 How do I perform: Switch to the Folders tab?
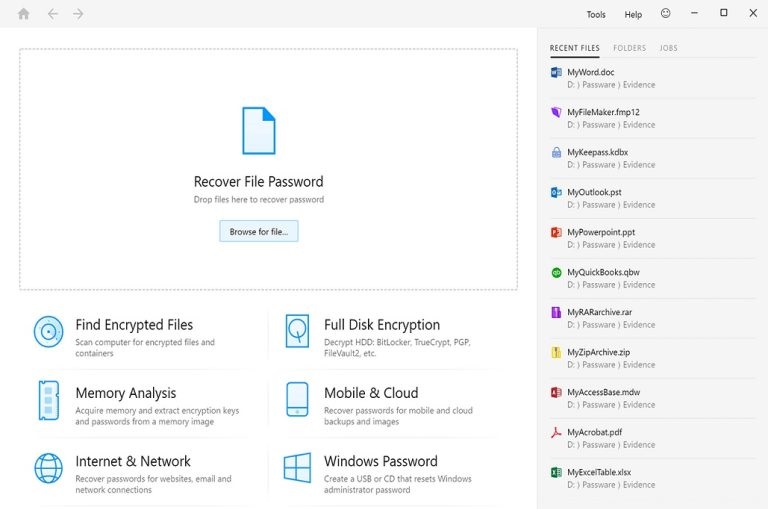629,48
